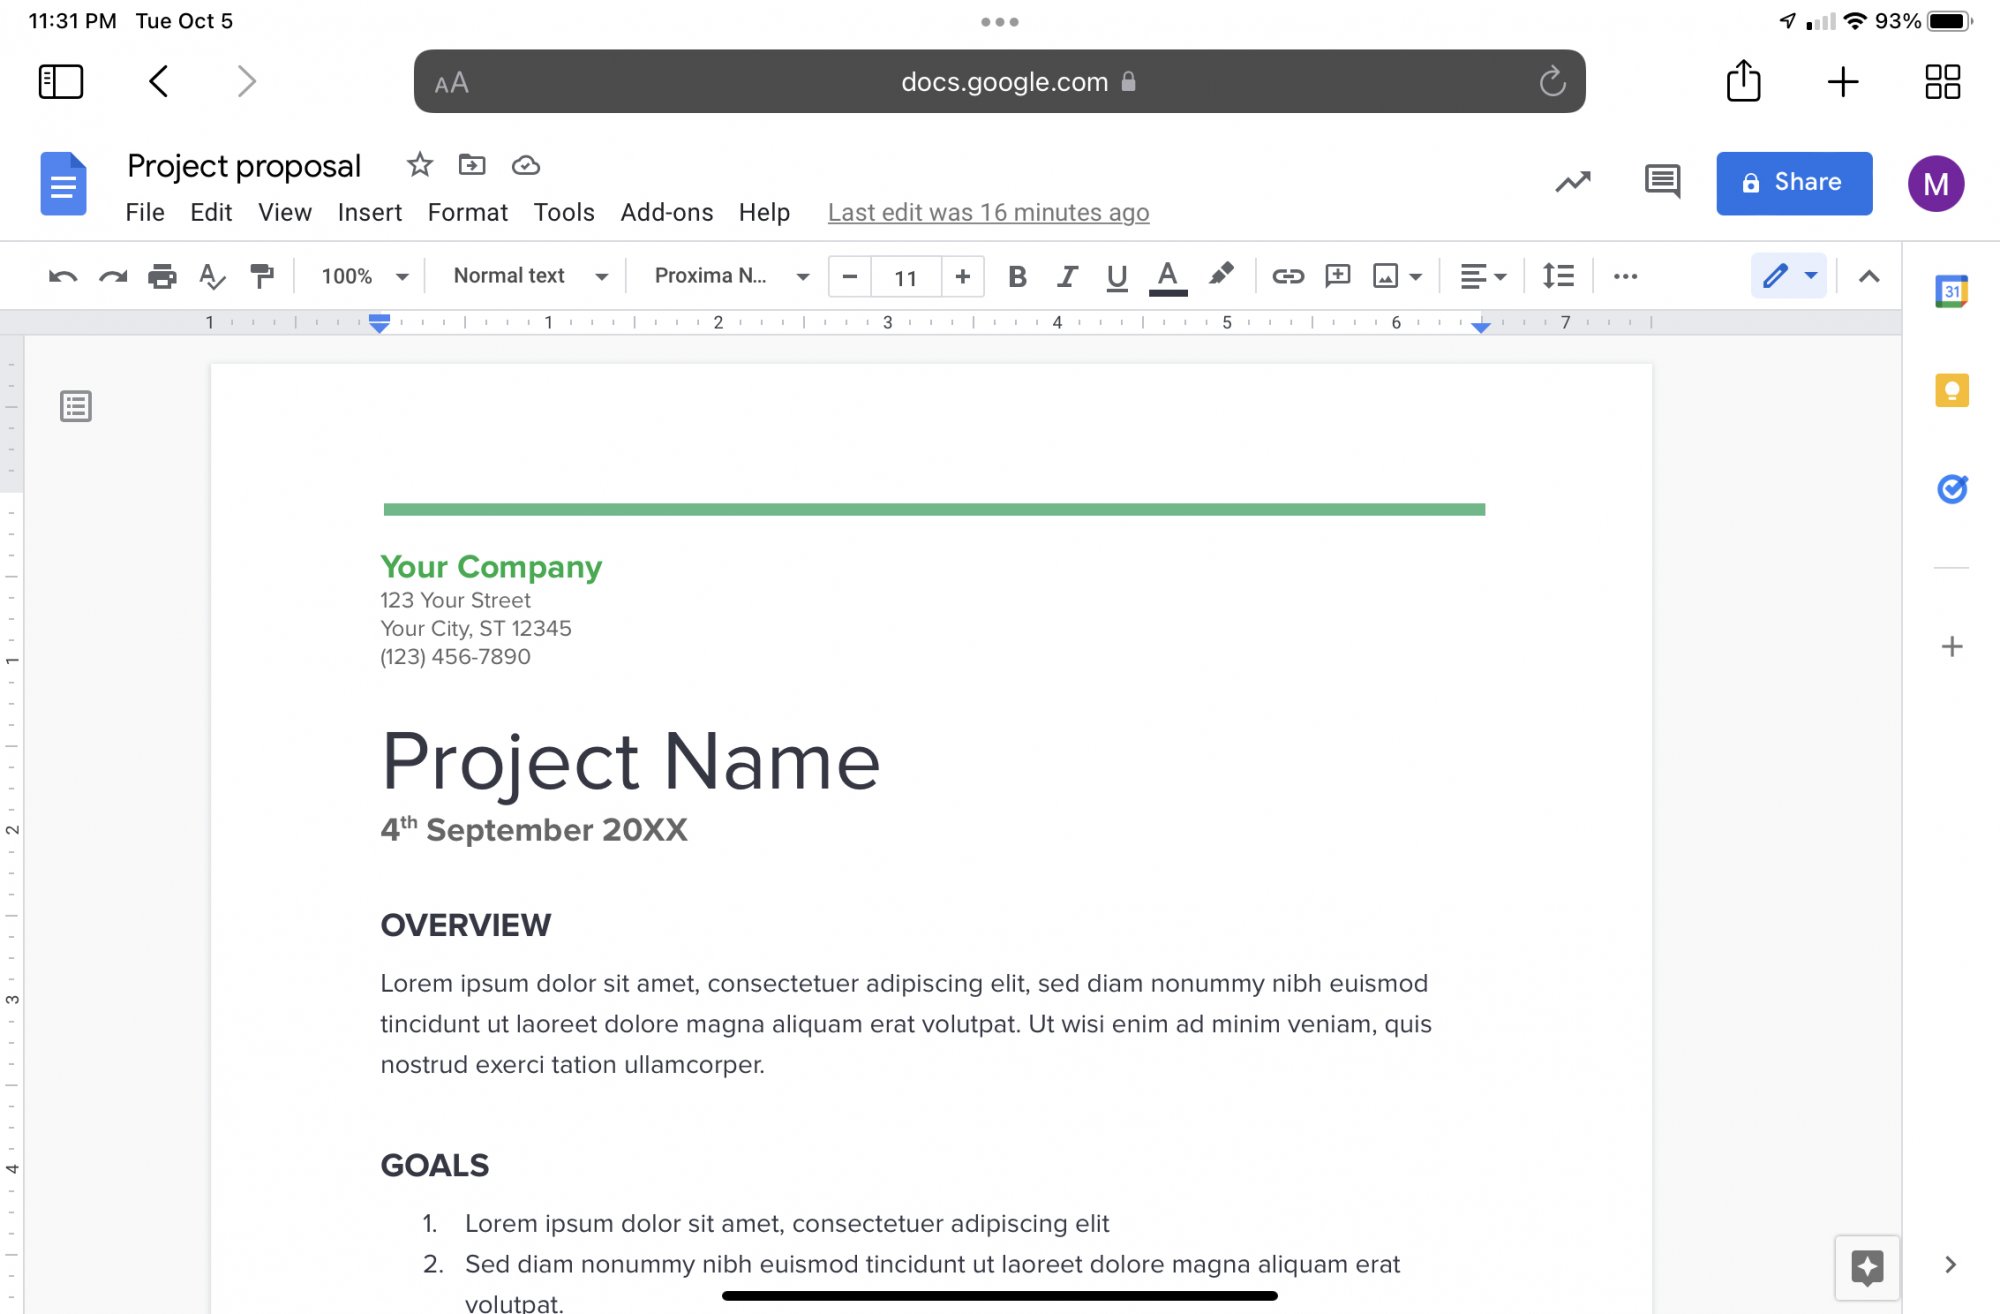
Task: Expand the Normal text styles dropdown
Action: (x=530, y=276)
